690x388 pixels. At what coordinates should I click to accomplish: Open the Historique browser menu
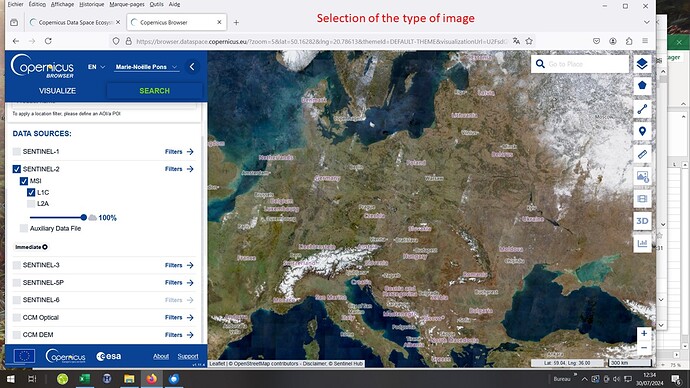point(92,4)
